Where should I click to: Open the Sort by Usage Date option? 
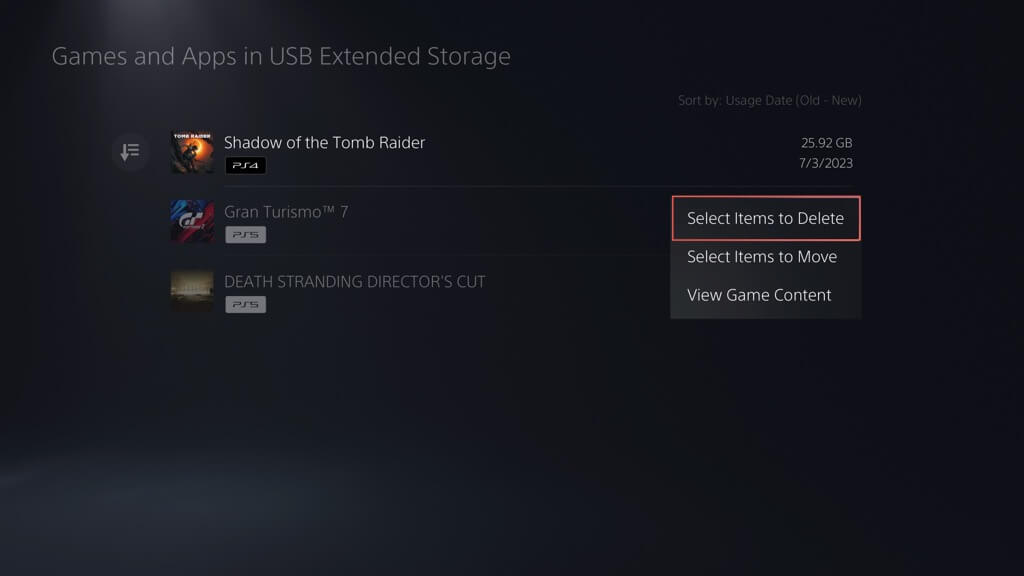pyautogui.click(x=769, y=100)
